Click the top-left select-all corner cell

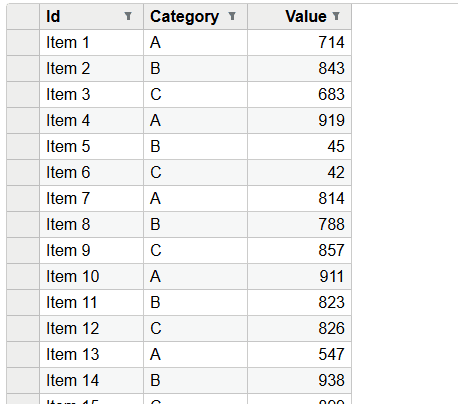(x=23, y=16)
